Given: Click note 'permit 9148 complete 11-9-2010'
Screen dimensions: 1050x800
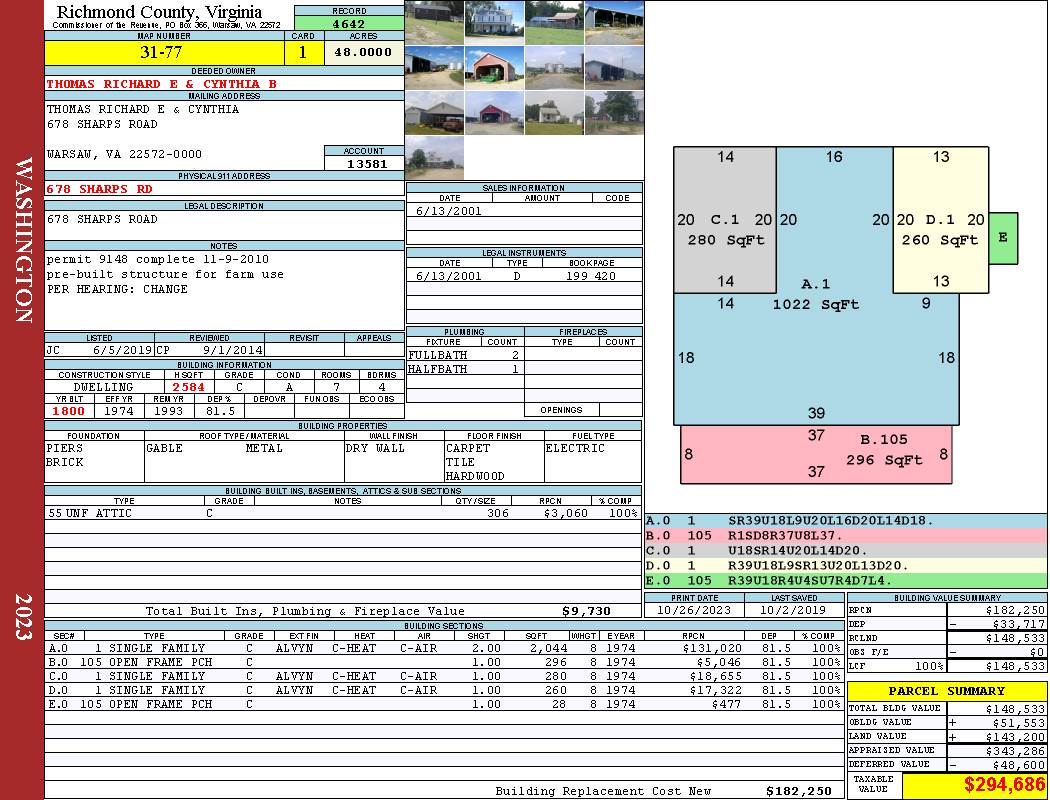Looking at the screenshot, I should pos(157,259).
